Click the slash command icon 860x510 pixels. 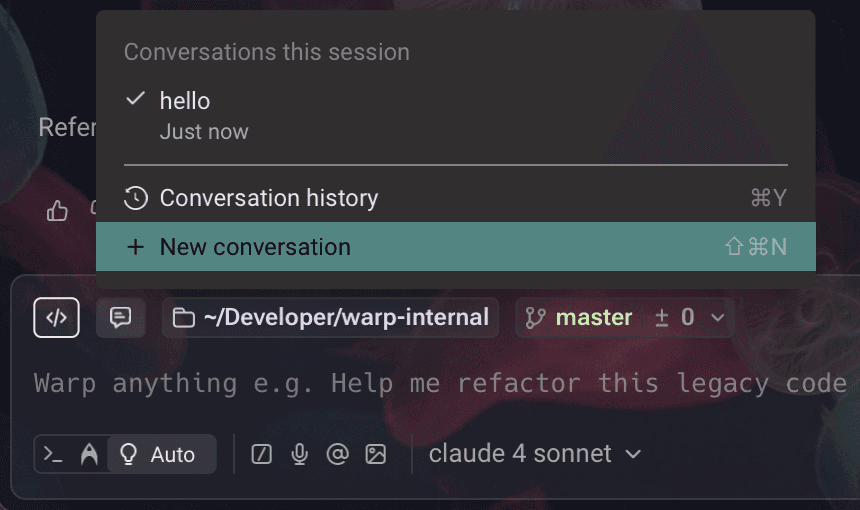pyautogui.click(x=262, y=454)
